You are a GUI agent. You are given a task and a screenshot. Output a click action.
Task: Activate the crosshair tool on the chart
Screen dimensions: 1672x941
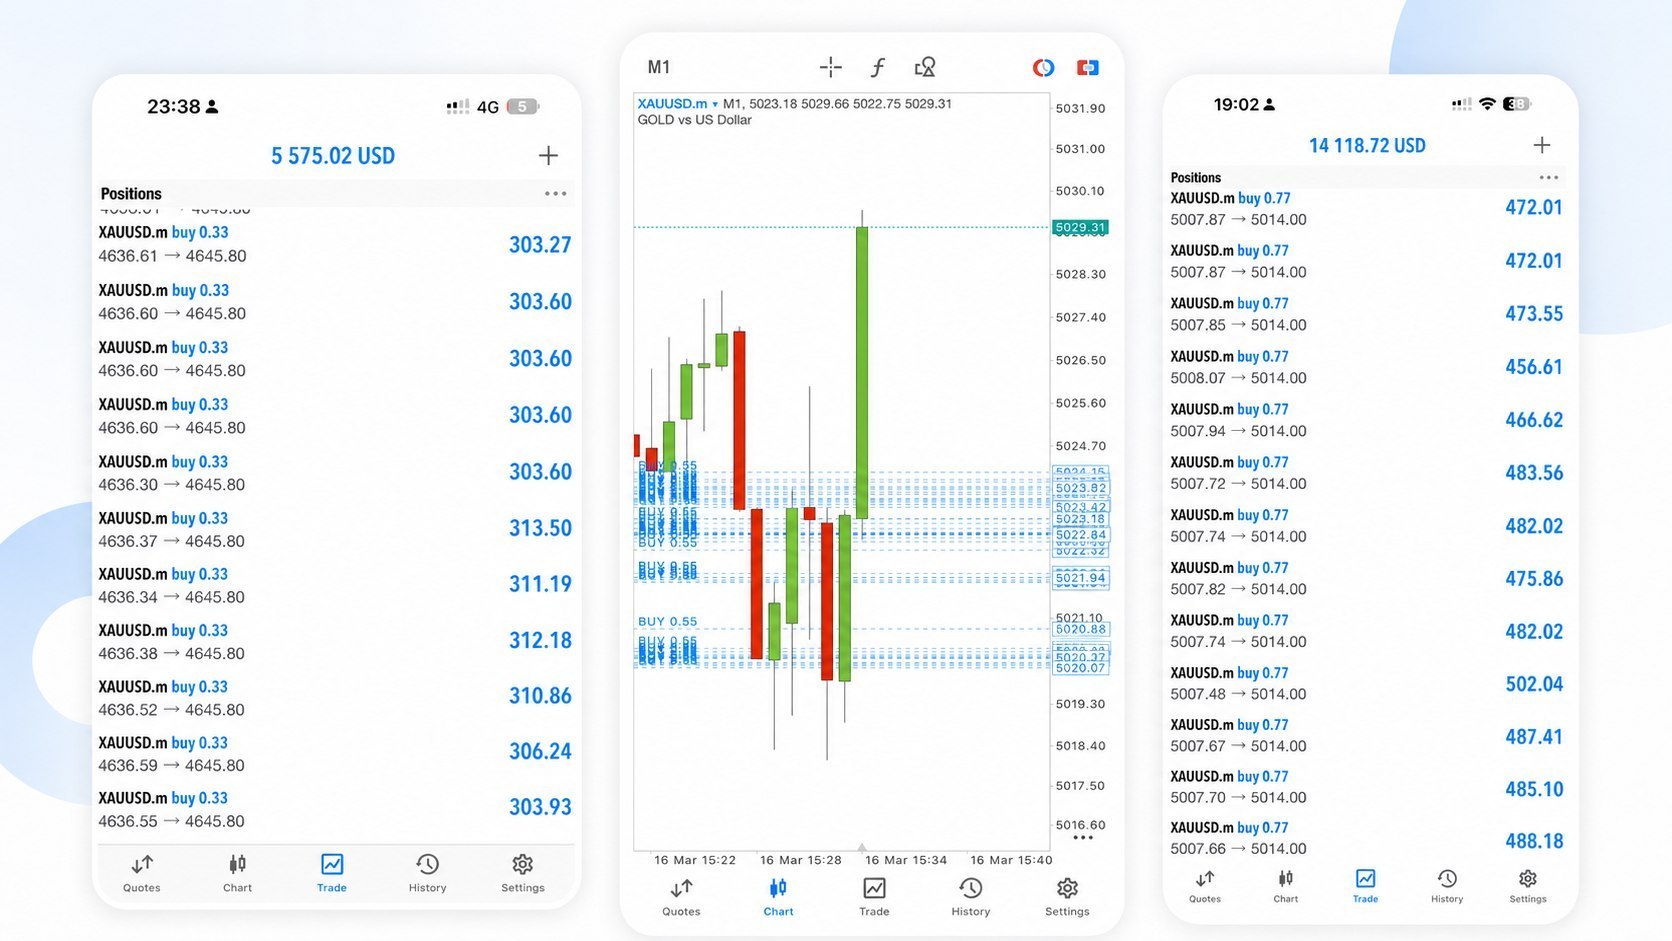tap(830, 67)
